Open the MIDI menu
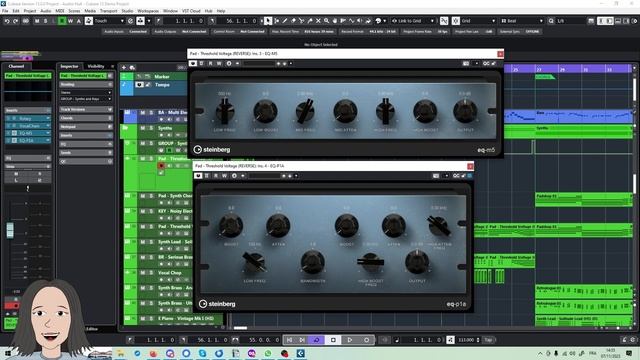The width and height of the screenshot is (640, 360). (60, 11)
